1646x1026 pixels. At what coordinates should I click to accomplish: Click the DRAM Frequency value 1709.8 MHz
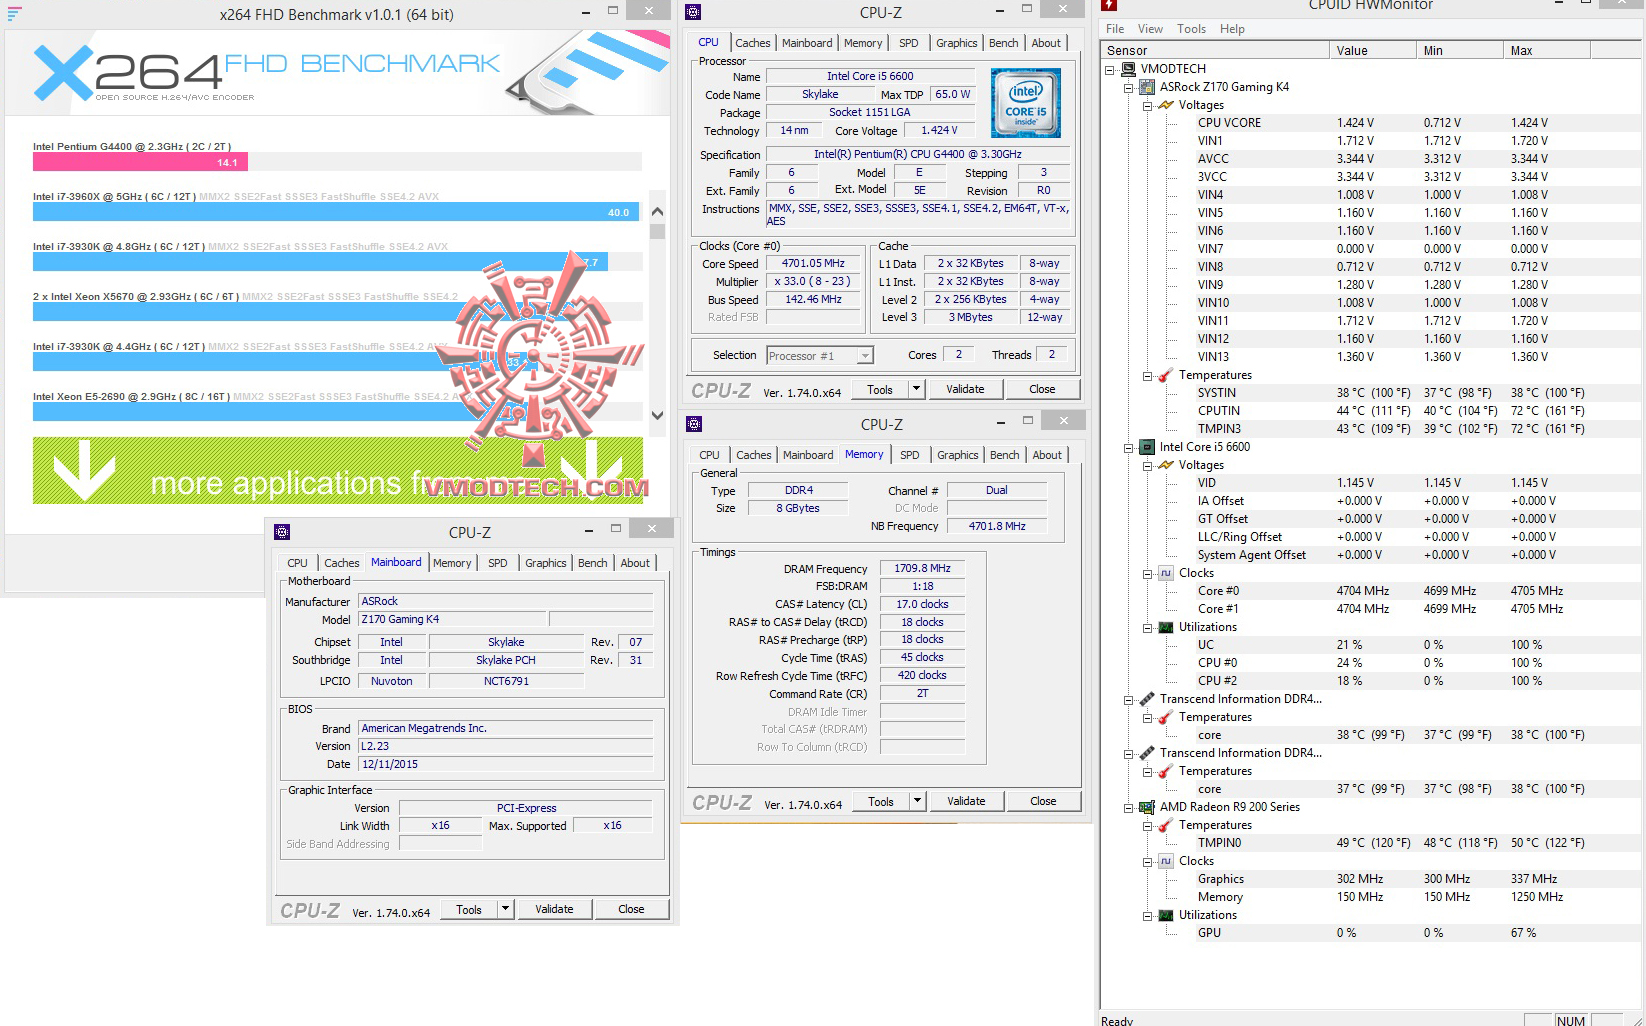[x=922, y=568]
